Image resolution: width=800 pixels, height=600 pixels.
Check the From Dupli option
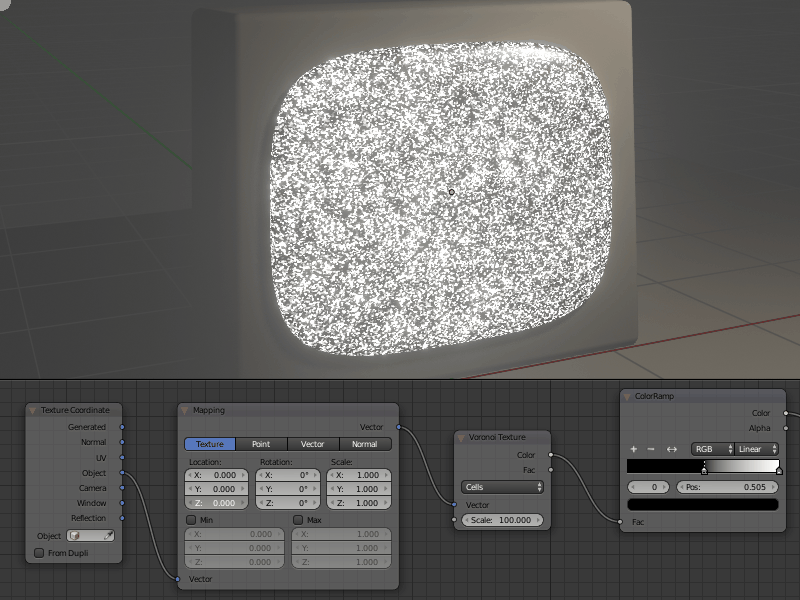click(x=40, y=553)
